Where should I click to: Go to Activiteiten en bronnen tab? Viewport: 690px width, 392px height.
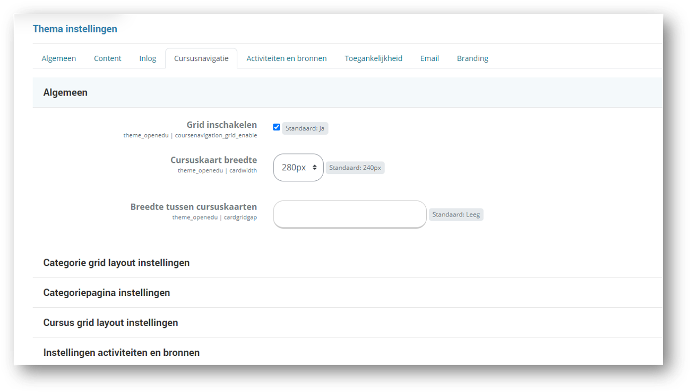coord(286,59)
